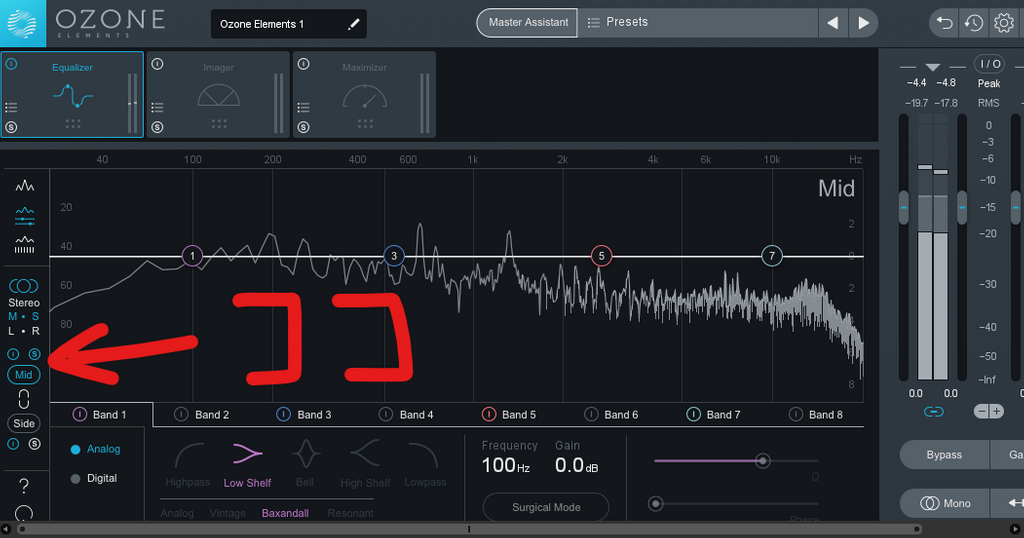Open the question mark help icon
The height and width of the screenshot is (538, 1024).
24,486
